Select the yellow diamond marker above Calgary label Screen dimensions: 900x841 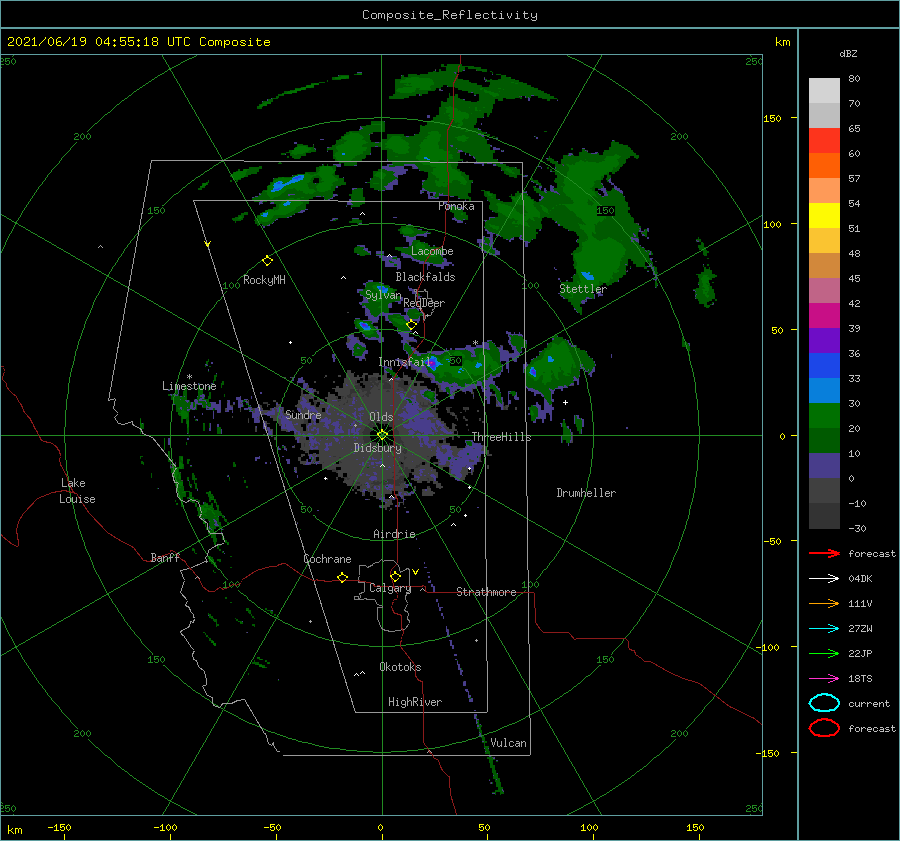pos(395,576)
